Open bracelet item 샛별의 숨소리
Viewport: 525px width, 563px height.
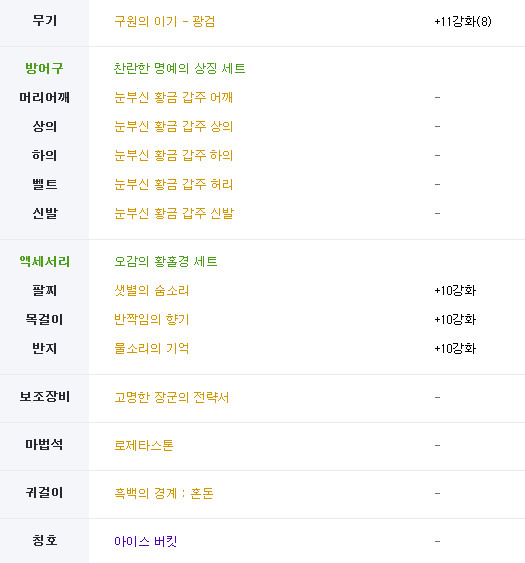[151, 290]
